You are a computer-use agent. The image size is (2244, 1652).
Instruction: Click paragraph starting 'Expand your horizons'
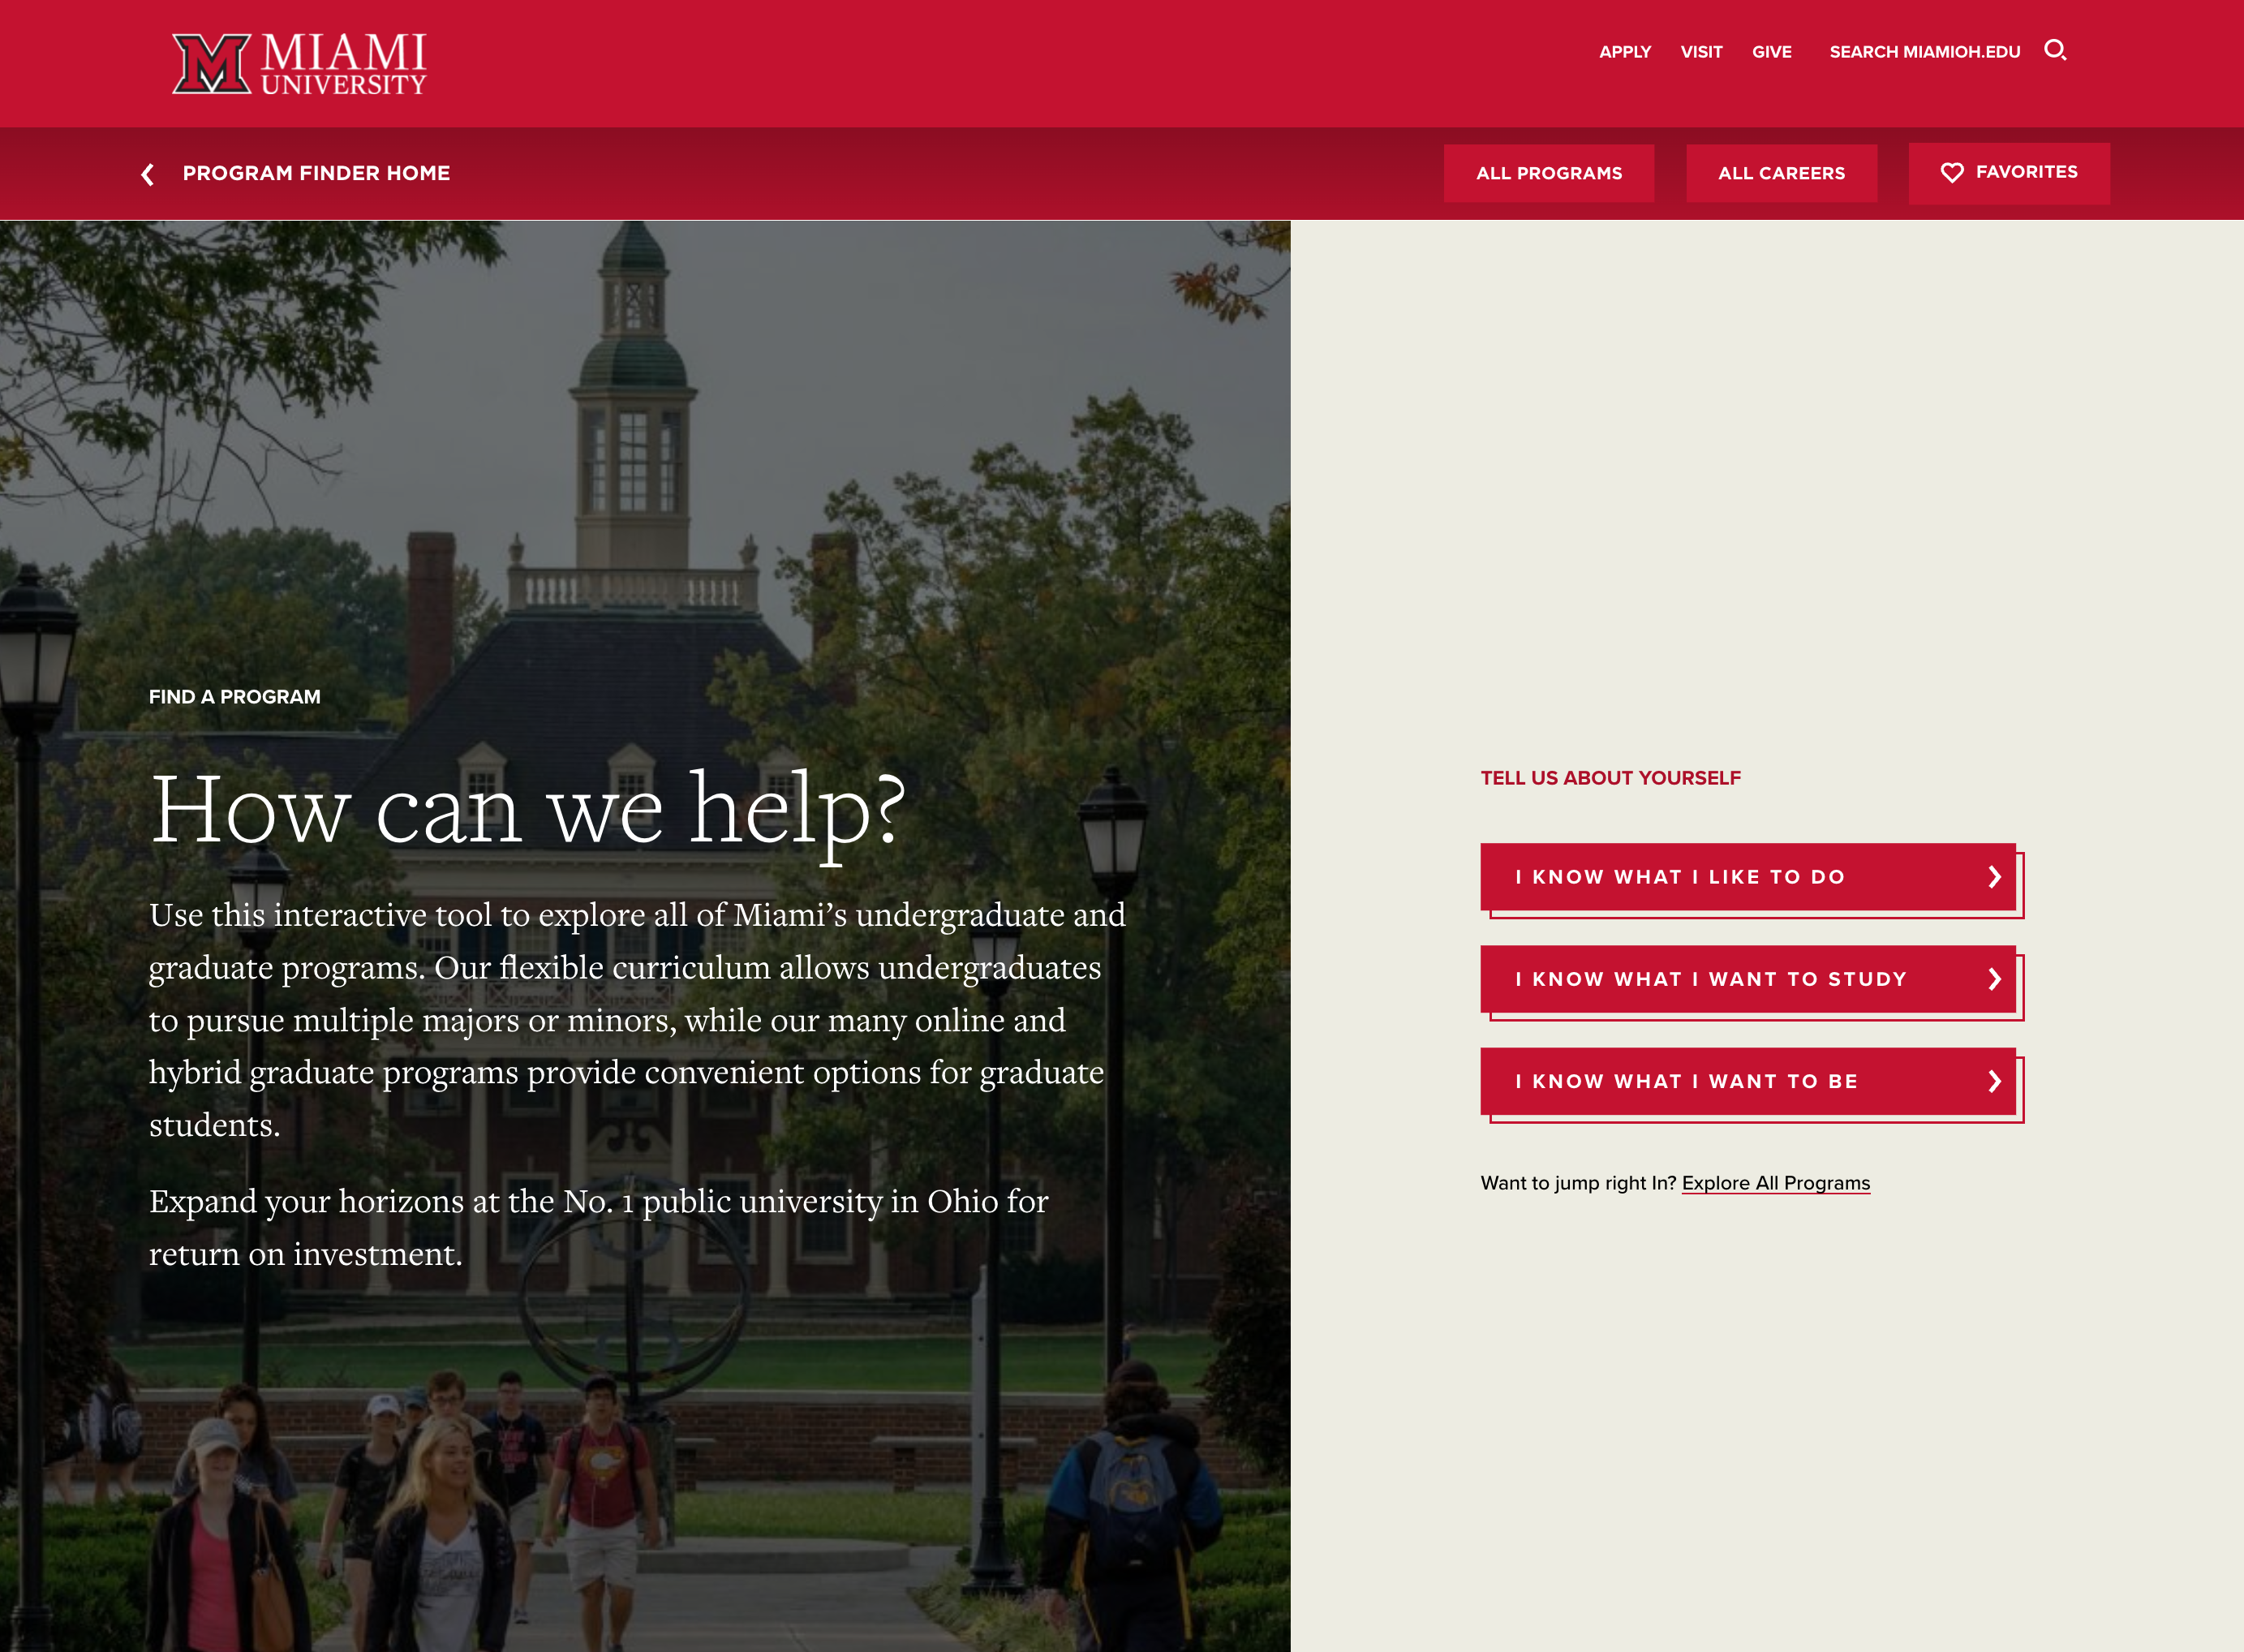(598, 1227)
